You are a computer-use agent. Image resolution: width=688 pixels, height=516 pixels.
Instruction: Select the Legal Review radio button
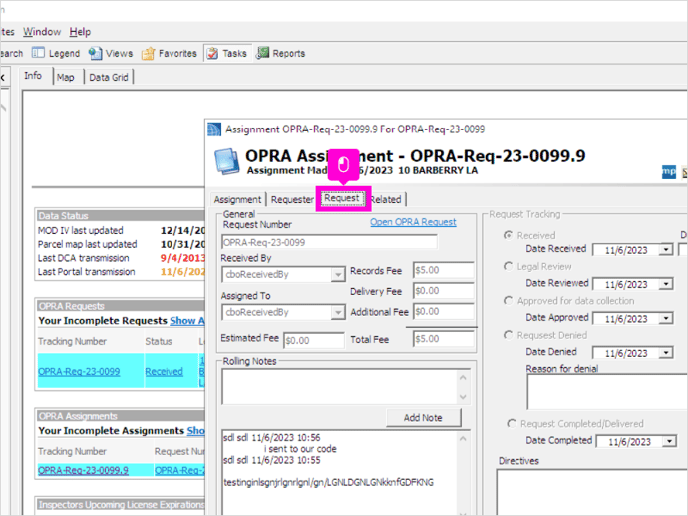508,266
